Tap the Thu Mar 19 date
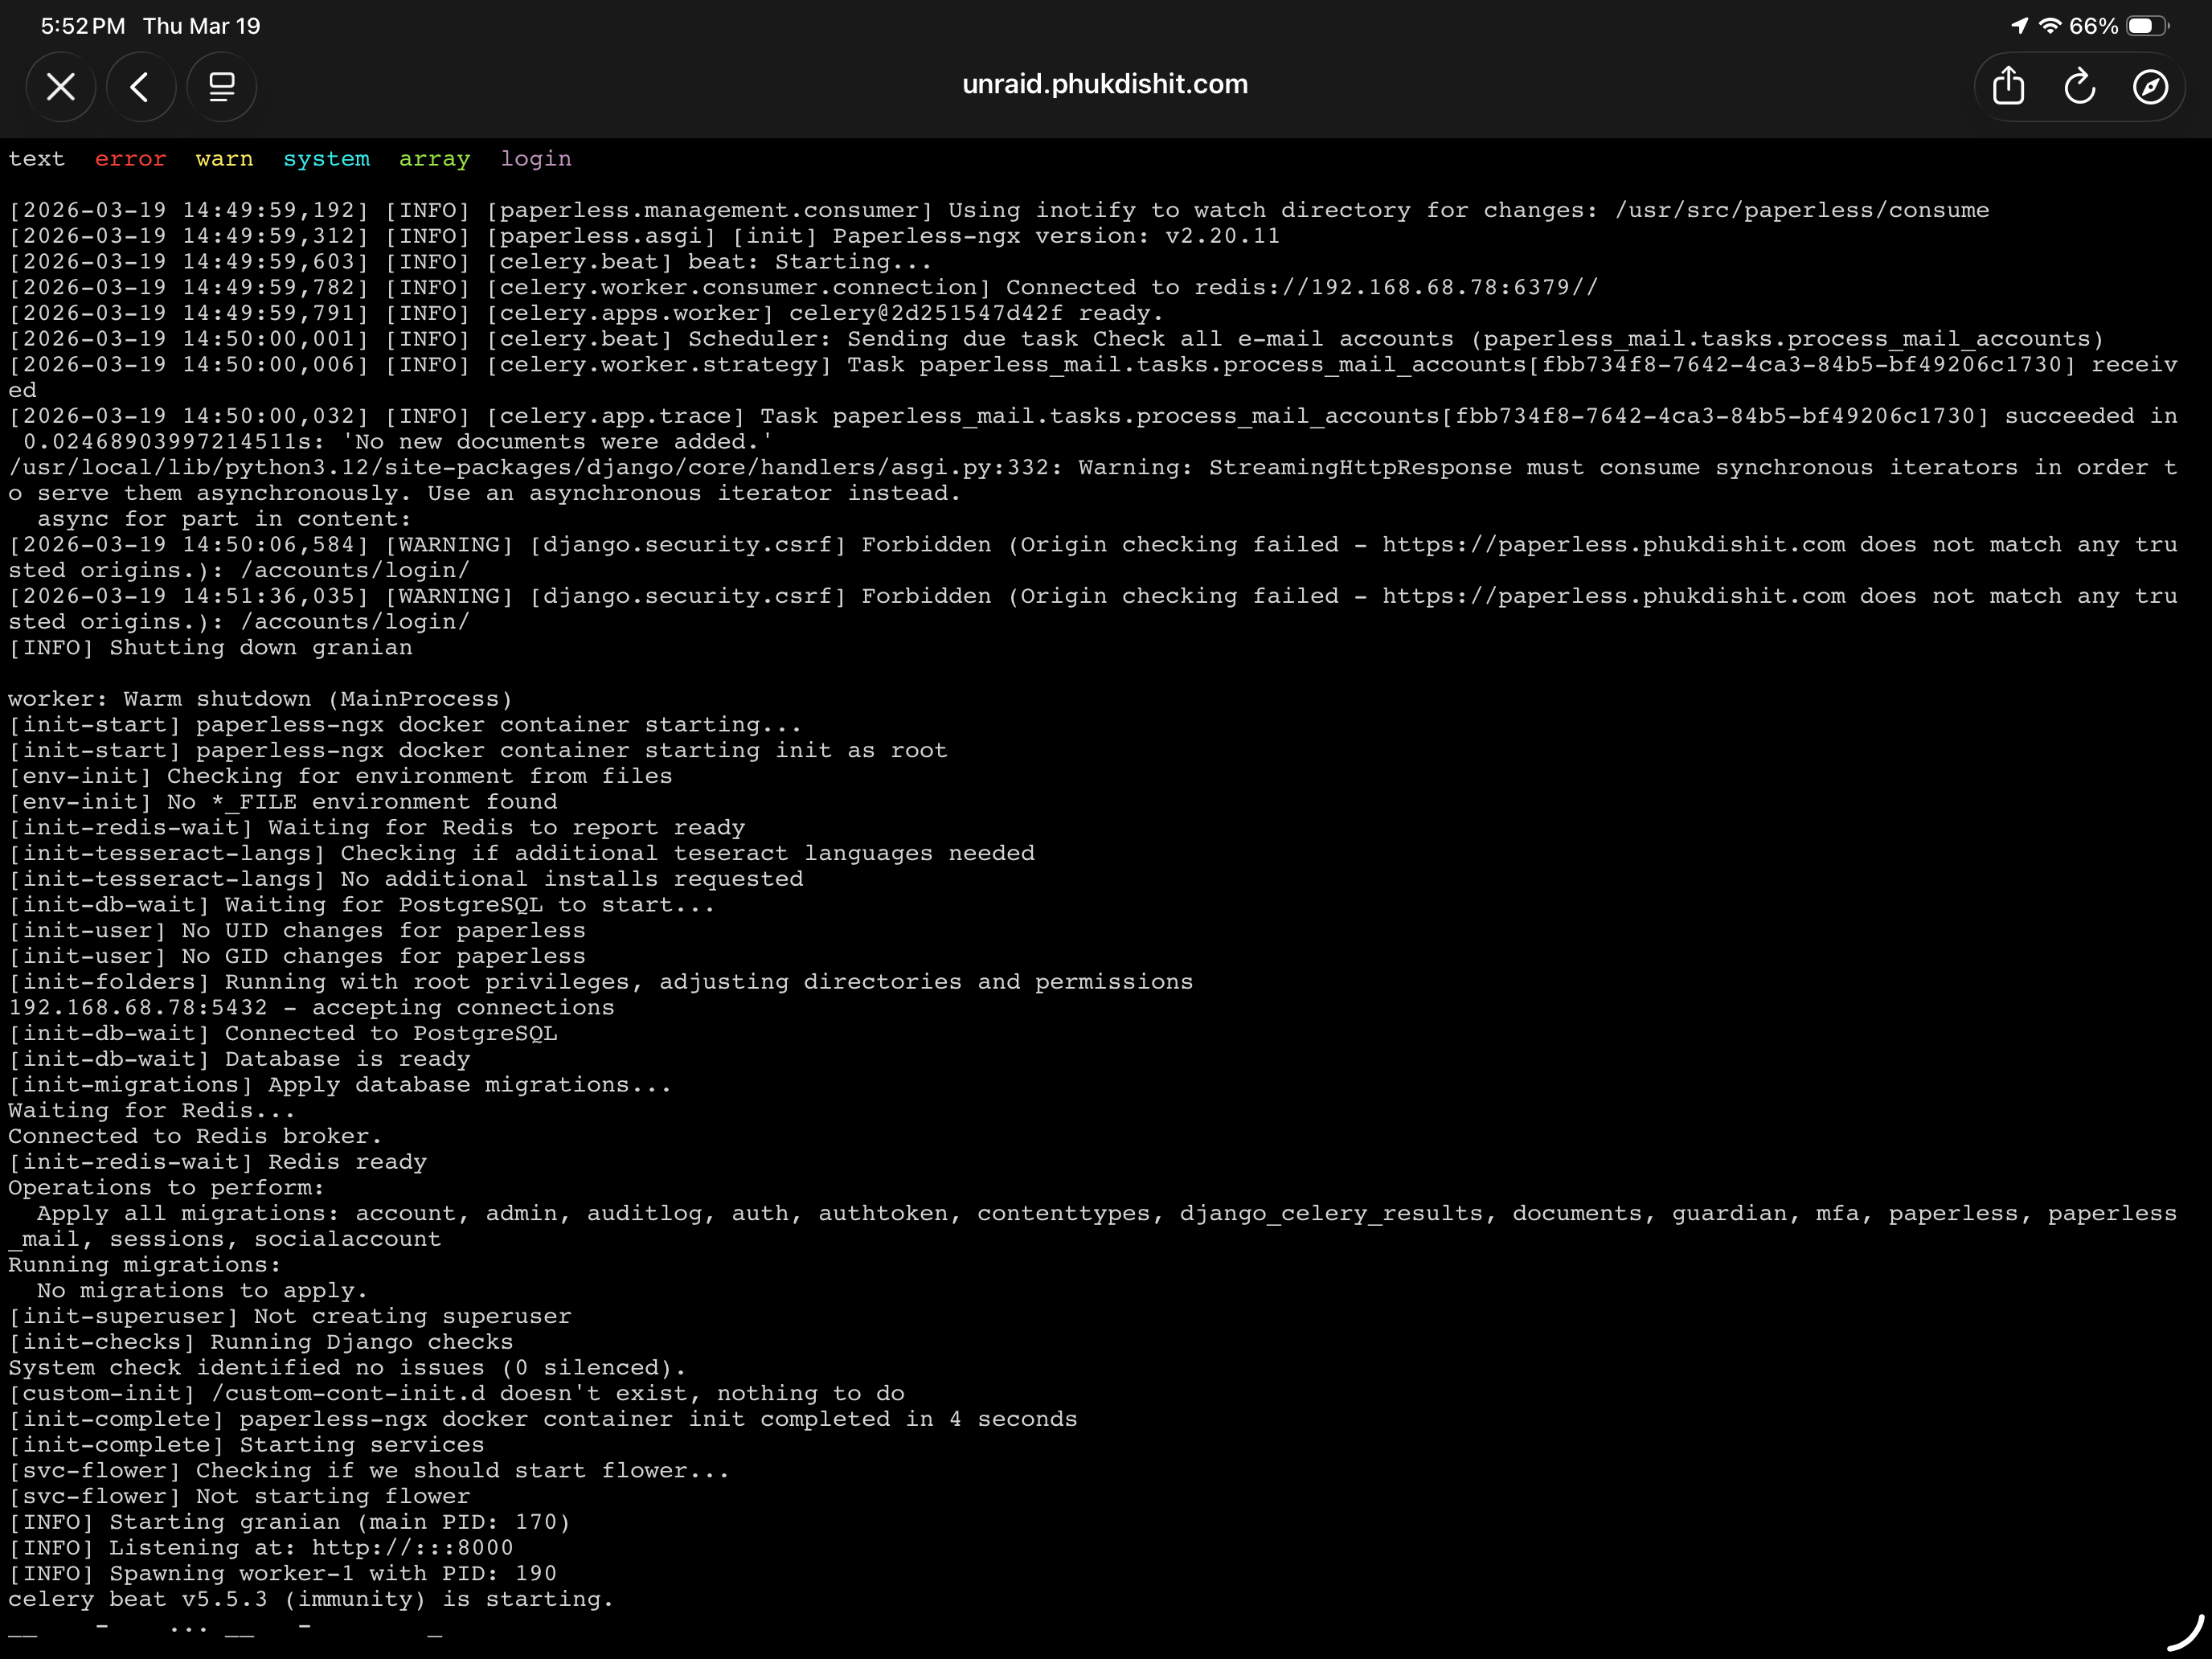The width and height of the screenshot is (2212, 1659). (201, 26)
